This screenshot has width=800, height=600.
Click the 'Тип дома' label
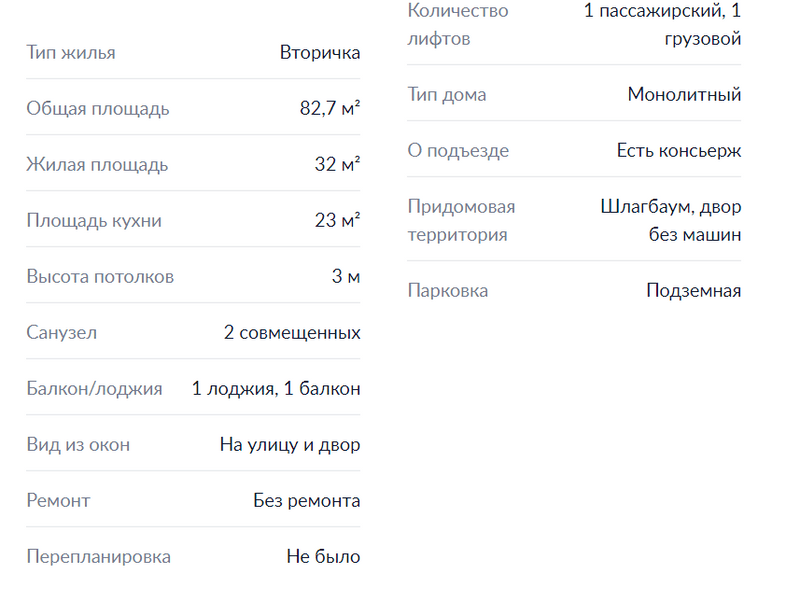click(x=447, y=95)
